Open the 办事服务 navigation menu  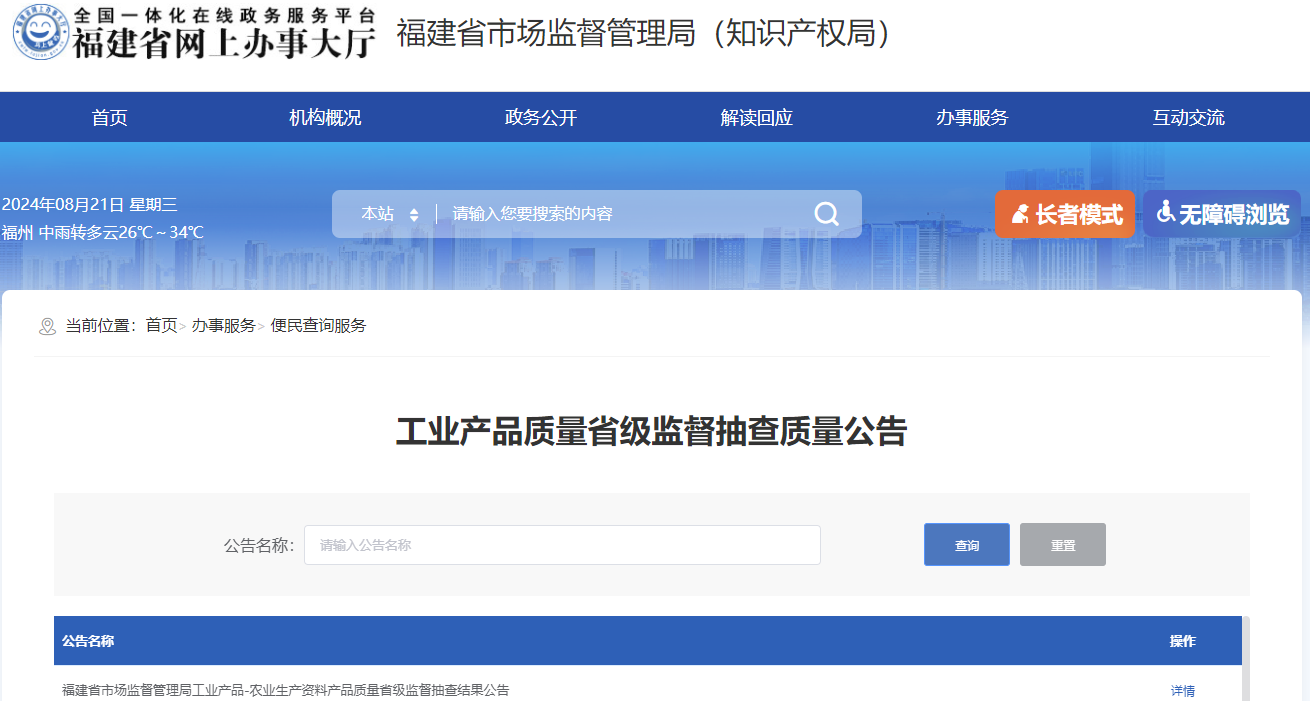pos(972,117)
